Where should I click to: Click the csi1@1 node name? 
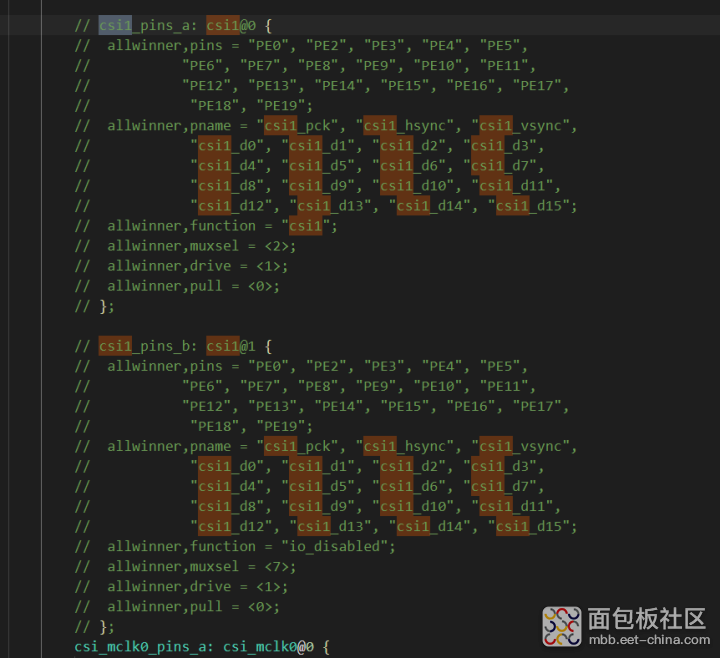coord(231,346)
